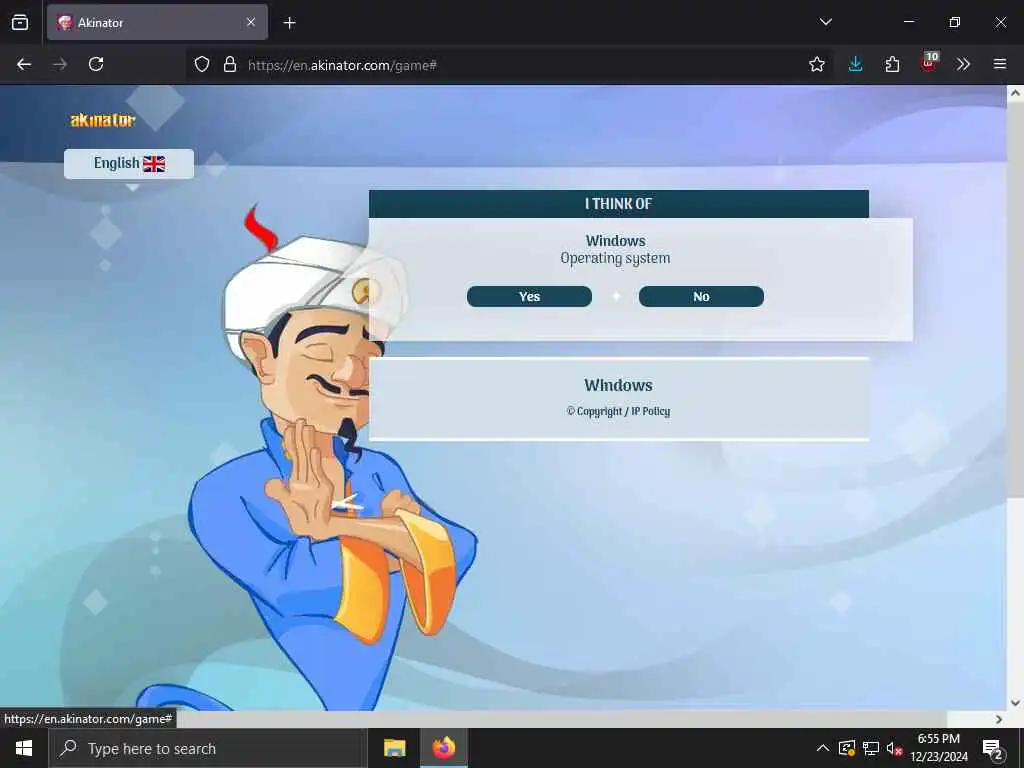Go back to the previous page

[24, 64]
